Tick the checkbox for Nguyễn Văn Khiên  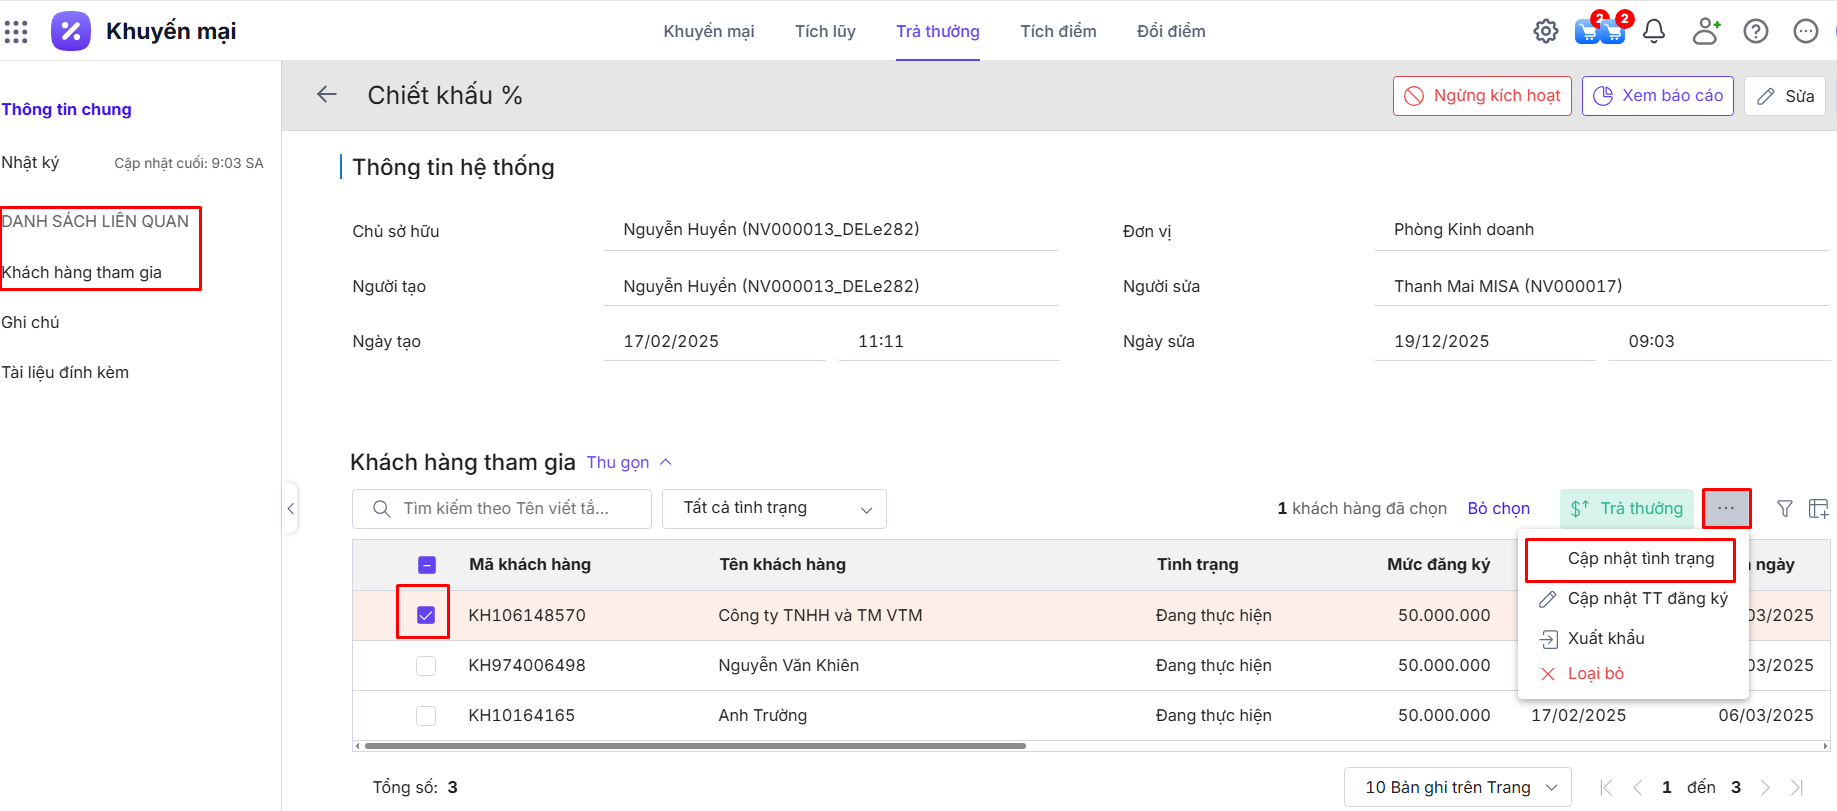click(x=426, y=666)
